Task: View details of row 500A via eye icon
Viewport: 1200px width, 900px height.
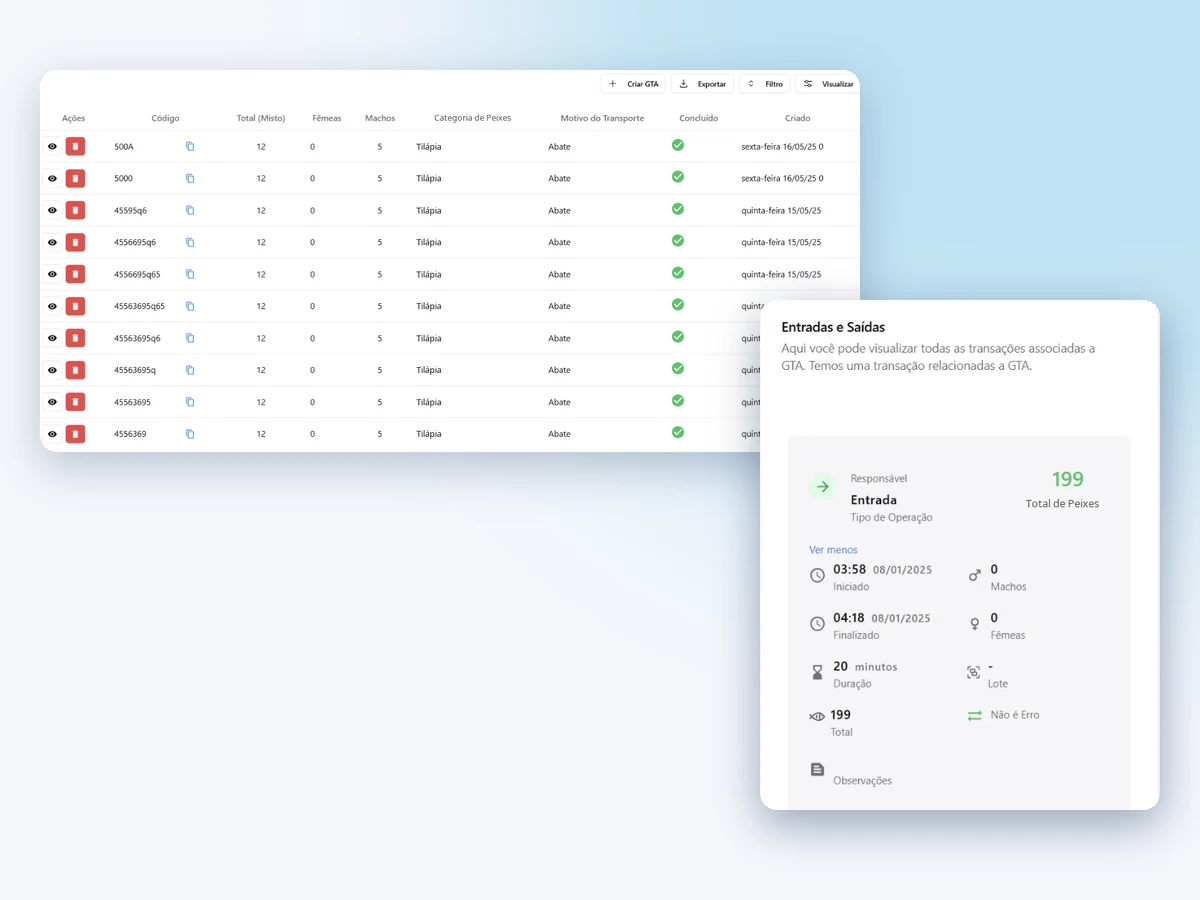Action: tap(52, 147)
